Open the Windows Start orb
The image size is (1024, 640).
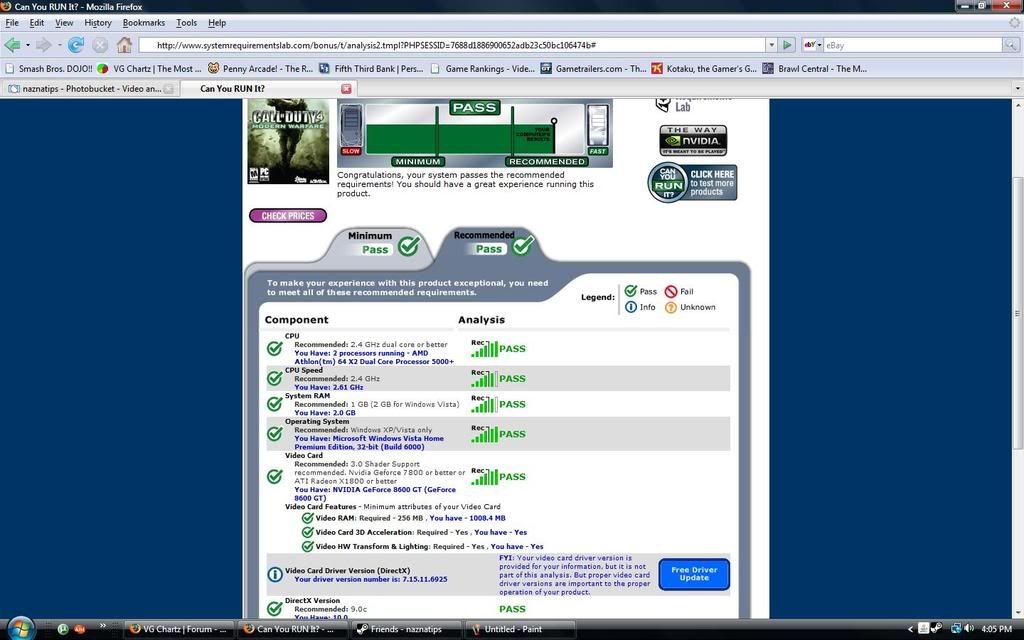(x=20, y=628)
